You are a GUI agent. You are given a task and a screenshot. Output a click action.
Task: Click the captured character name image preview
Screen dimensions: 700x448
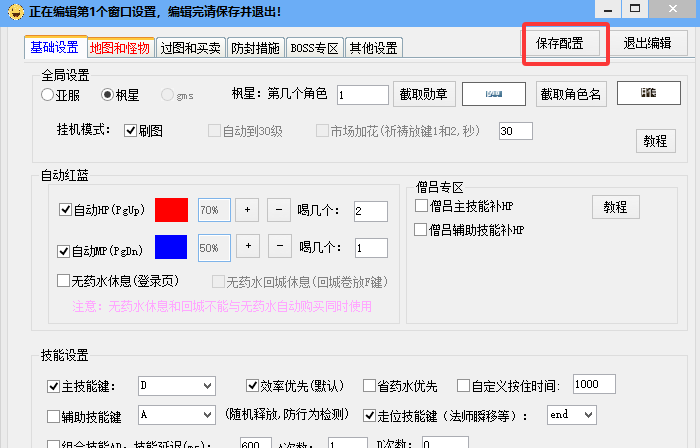[648, 94]
